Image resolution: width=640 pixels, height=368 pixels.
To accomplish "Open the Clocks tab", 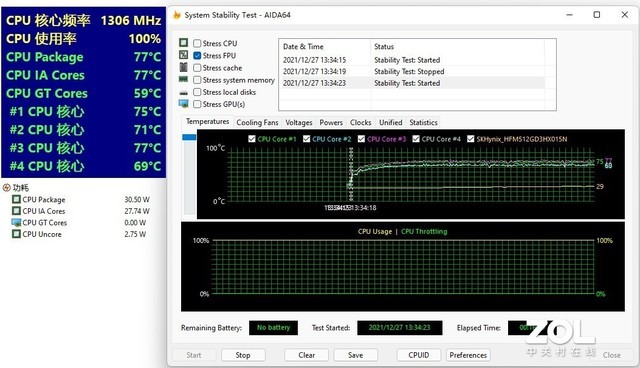I will tap(360, 122).
